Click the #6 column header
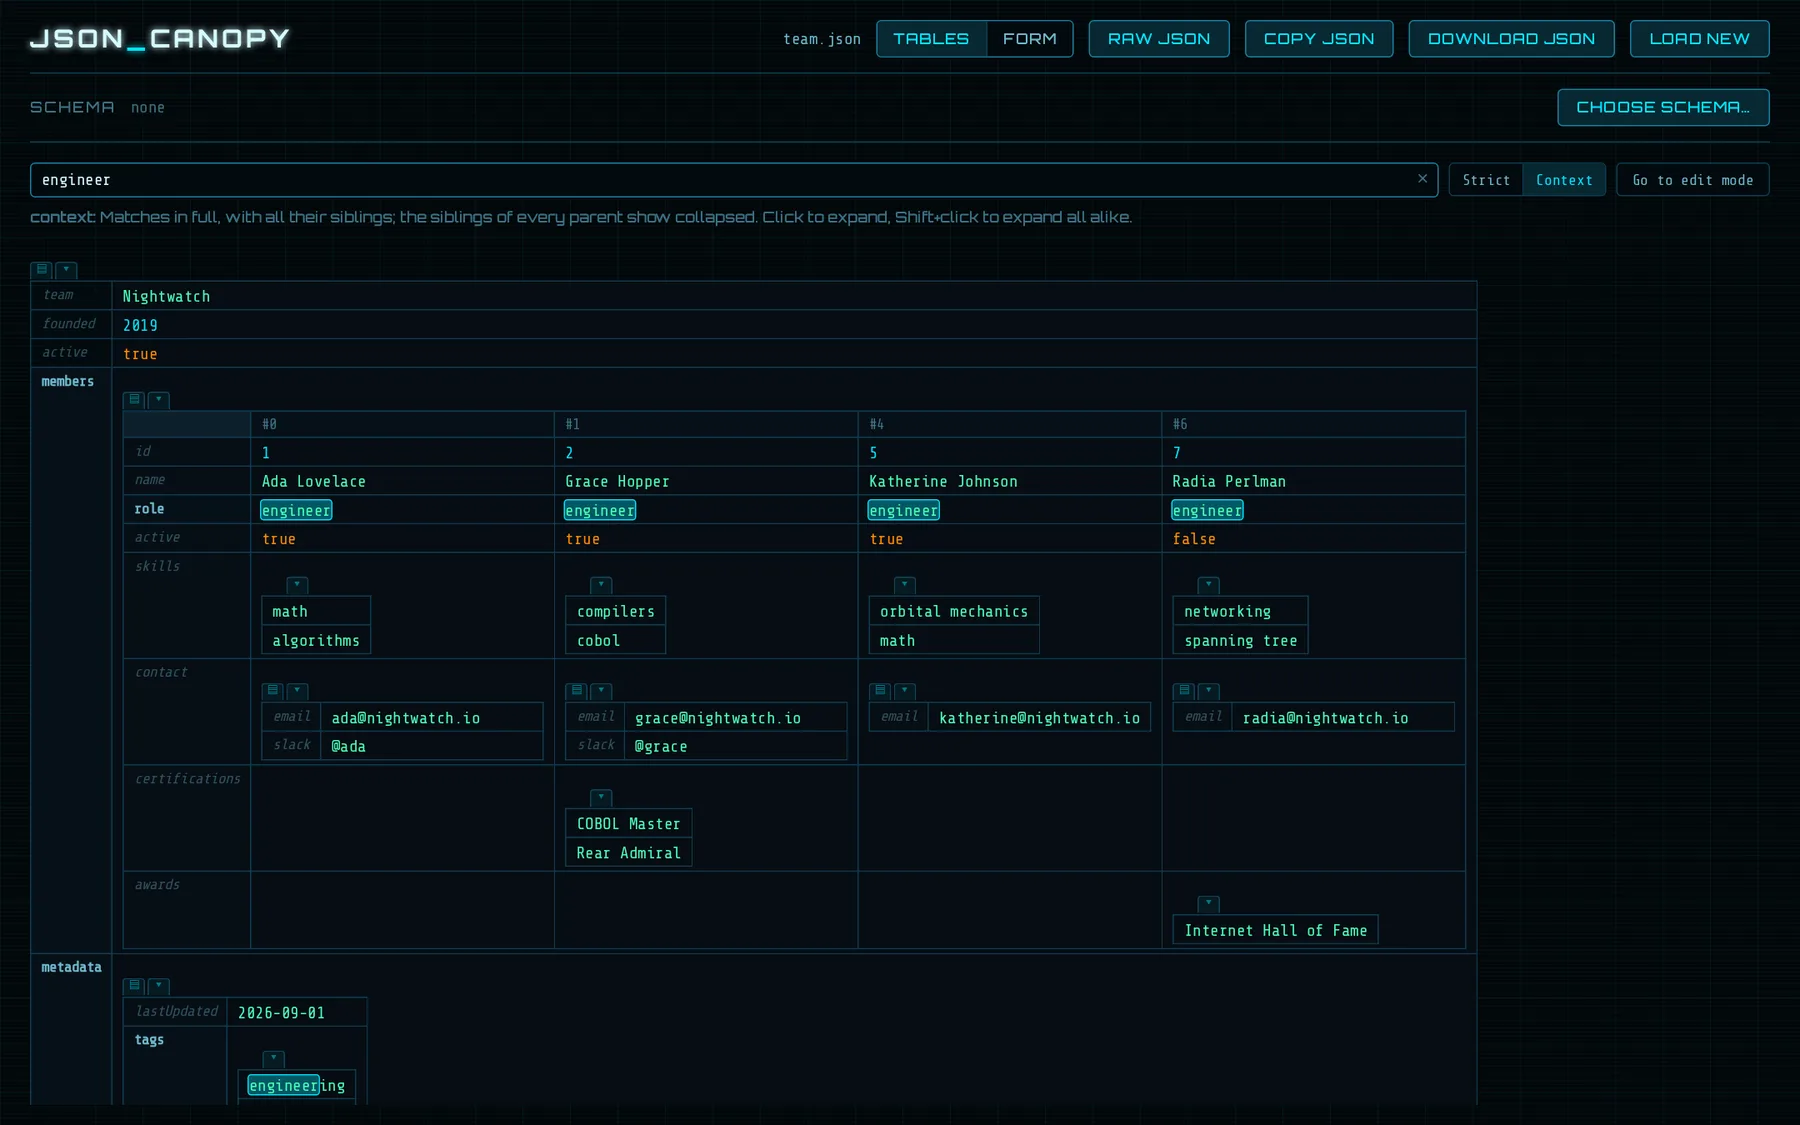The width and height of the screenshot is (1800, 1125). point(1313,424)
